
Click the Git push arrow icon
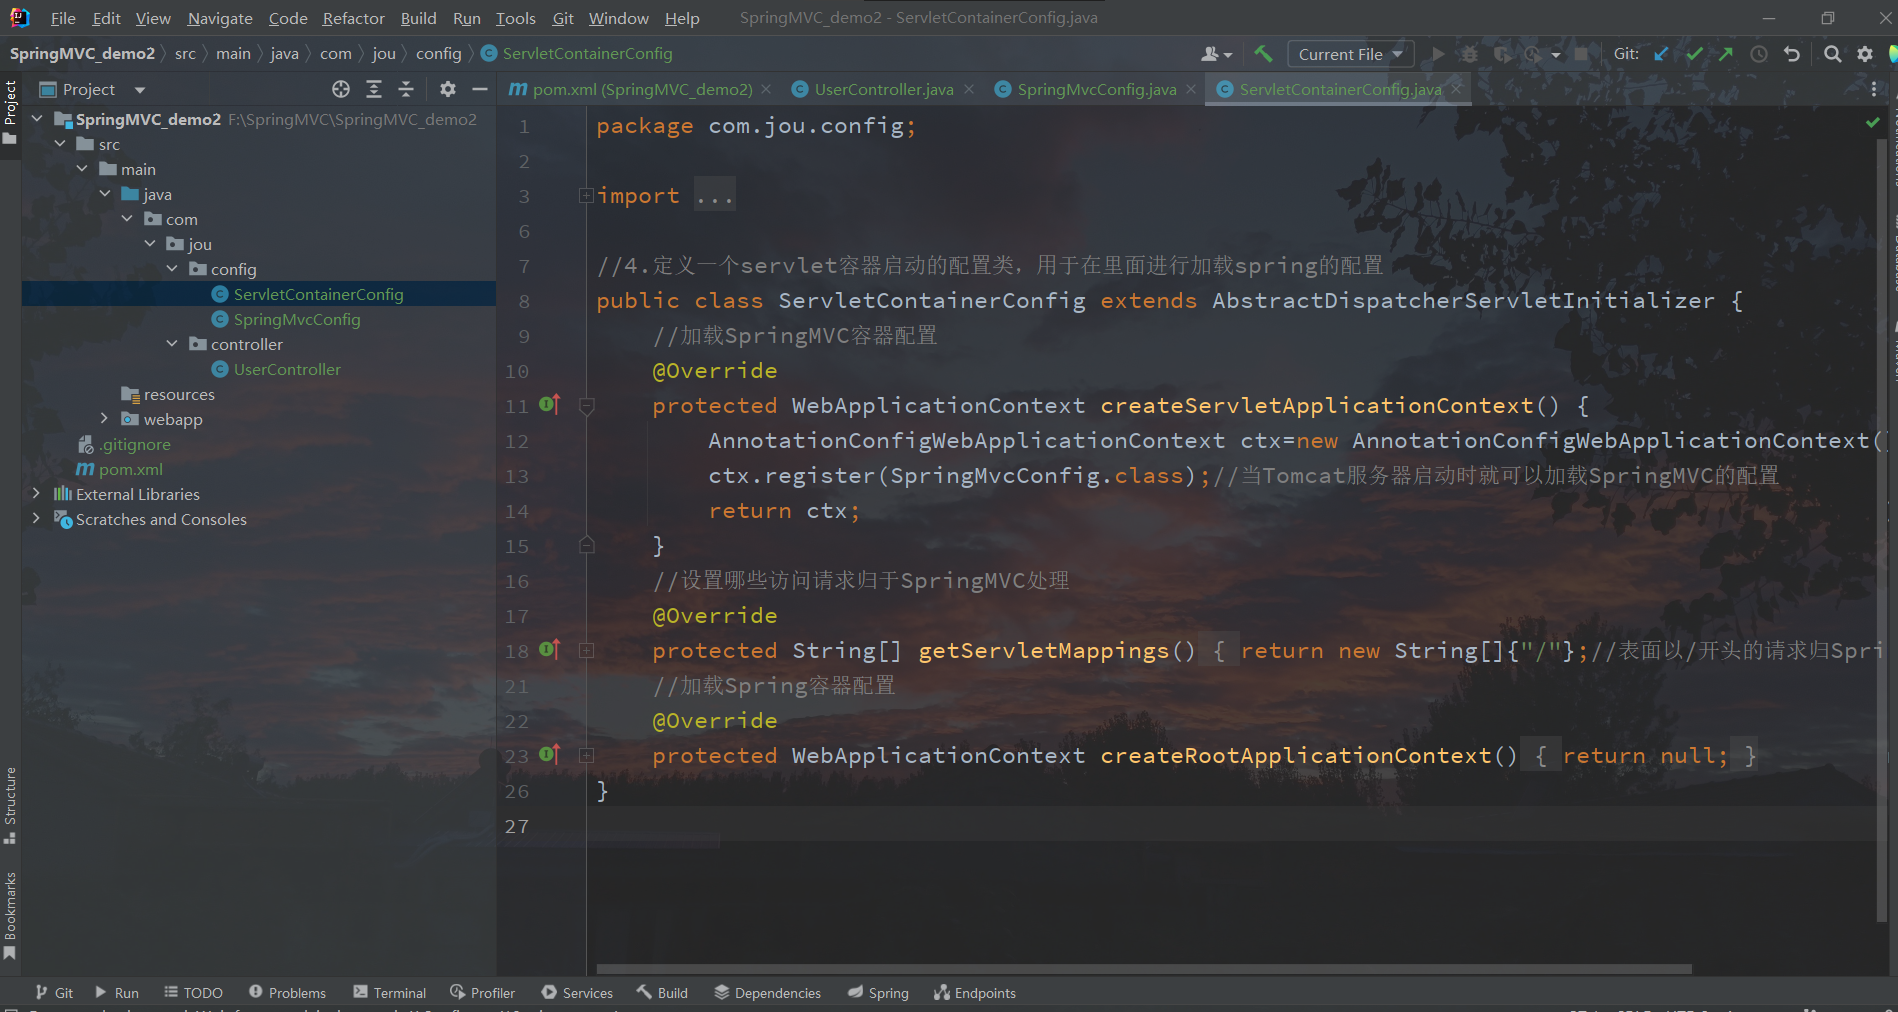coord(1726,54)
